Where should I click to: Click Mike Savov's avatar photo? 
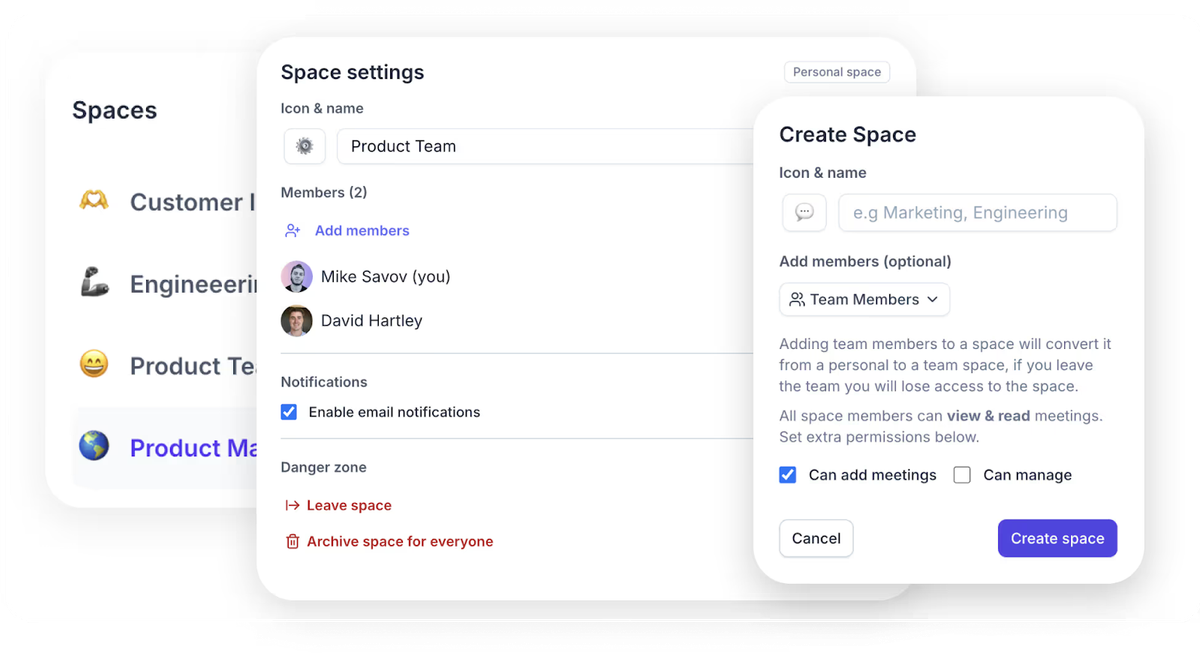(x=297, y=277)
